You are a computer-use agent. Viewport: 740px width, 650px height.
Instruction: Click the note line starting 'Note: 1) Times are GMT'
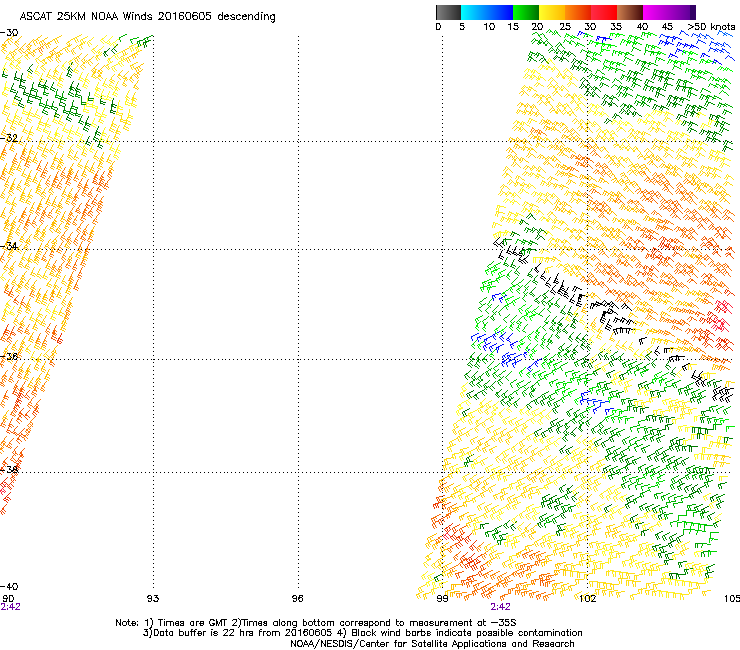point(316,623)
